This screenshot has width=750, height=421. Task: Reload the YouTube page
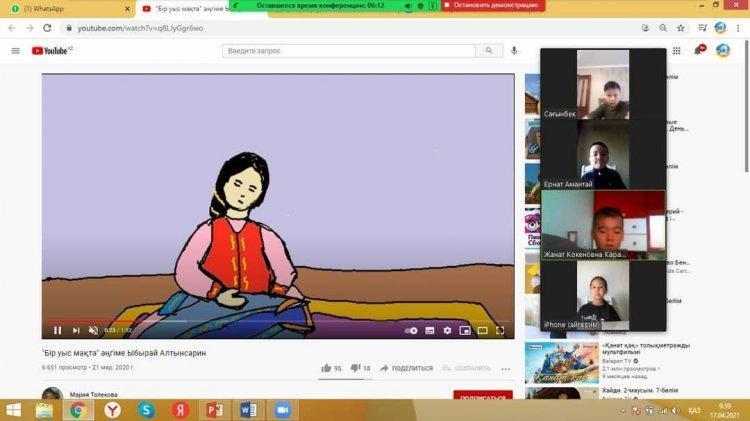[47, 28]
